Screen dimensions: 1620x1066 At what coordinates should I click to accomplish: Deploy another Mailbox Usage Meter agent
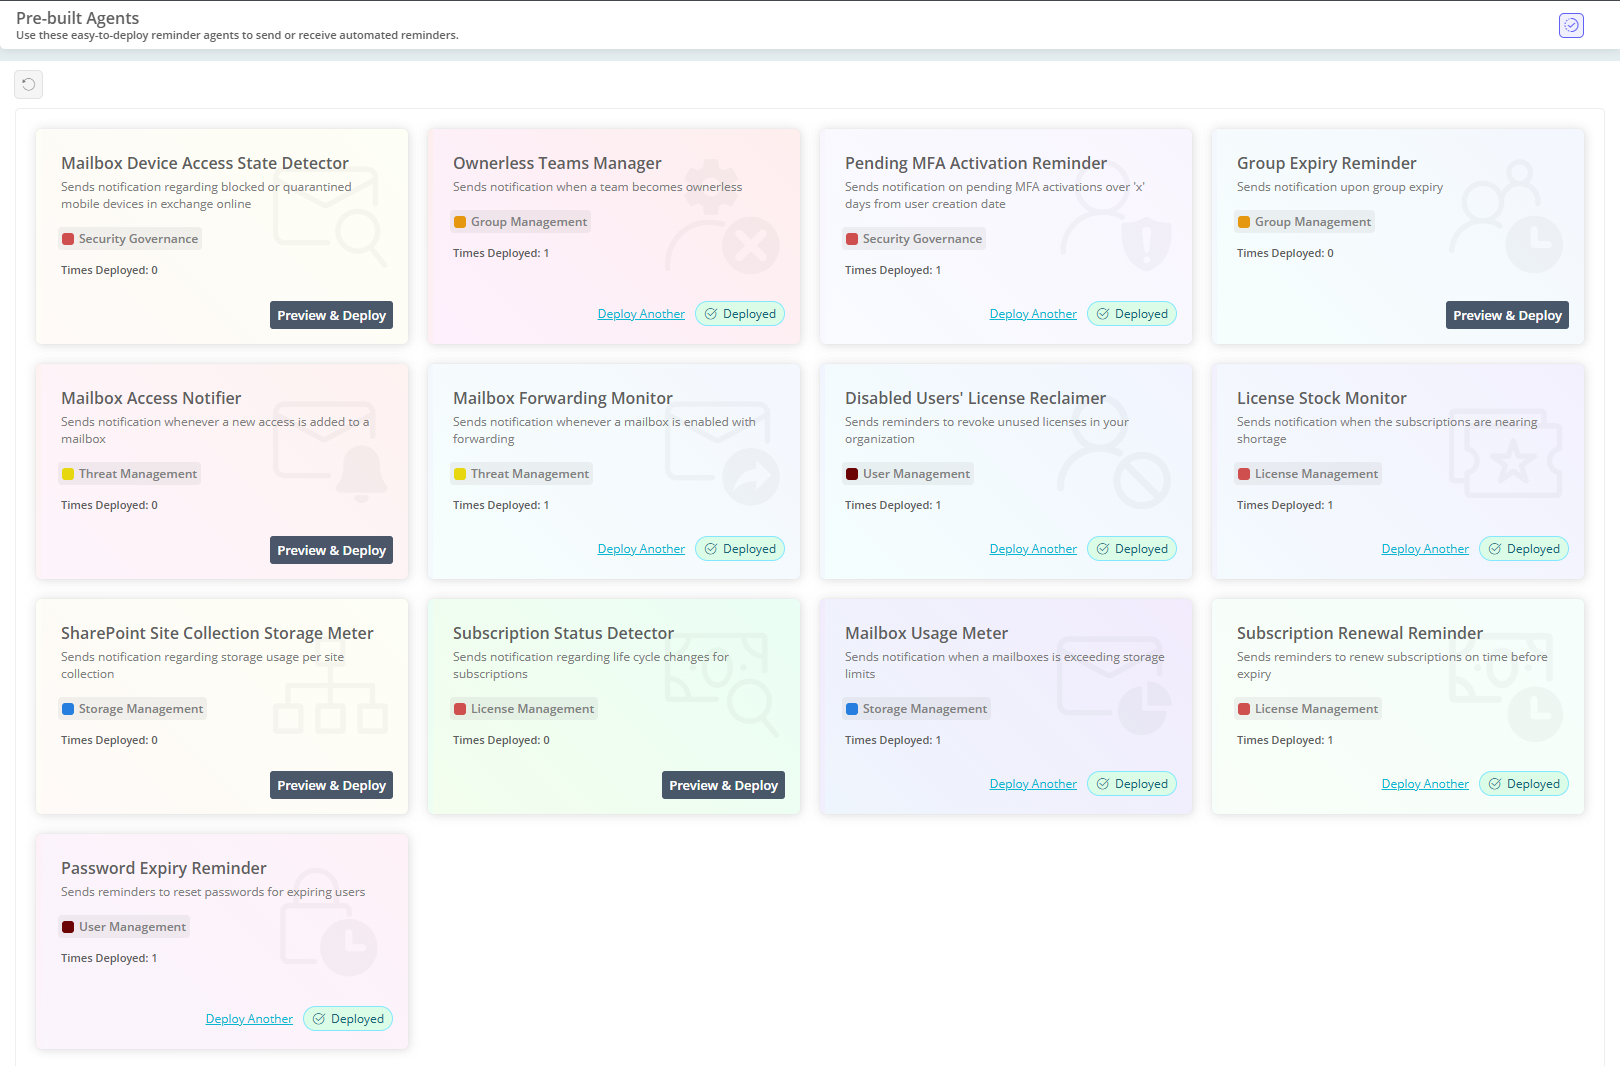click(x=1033, y=784)
